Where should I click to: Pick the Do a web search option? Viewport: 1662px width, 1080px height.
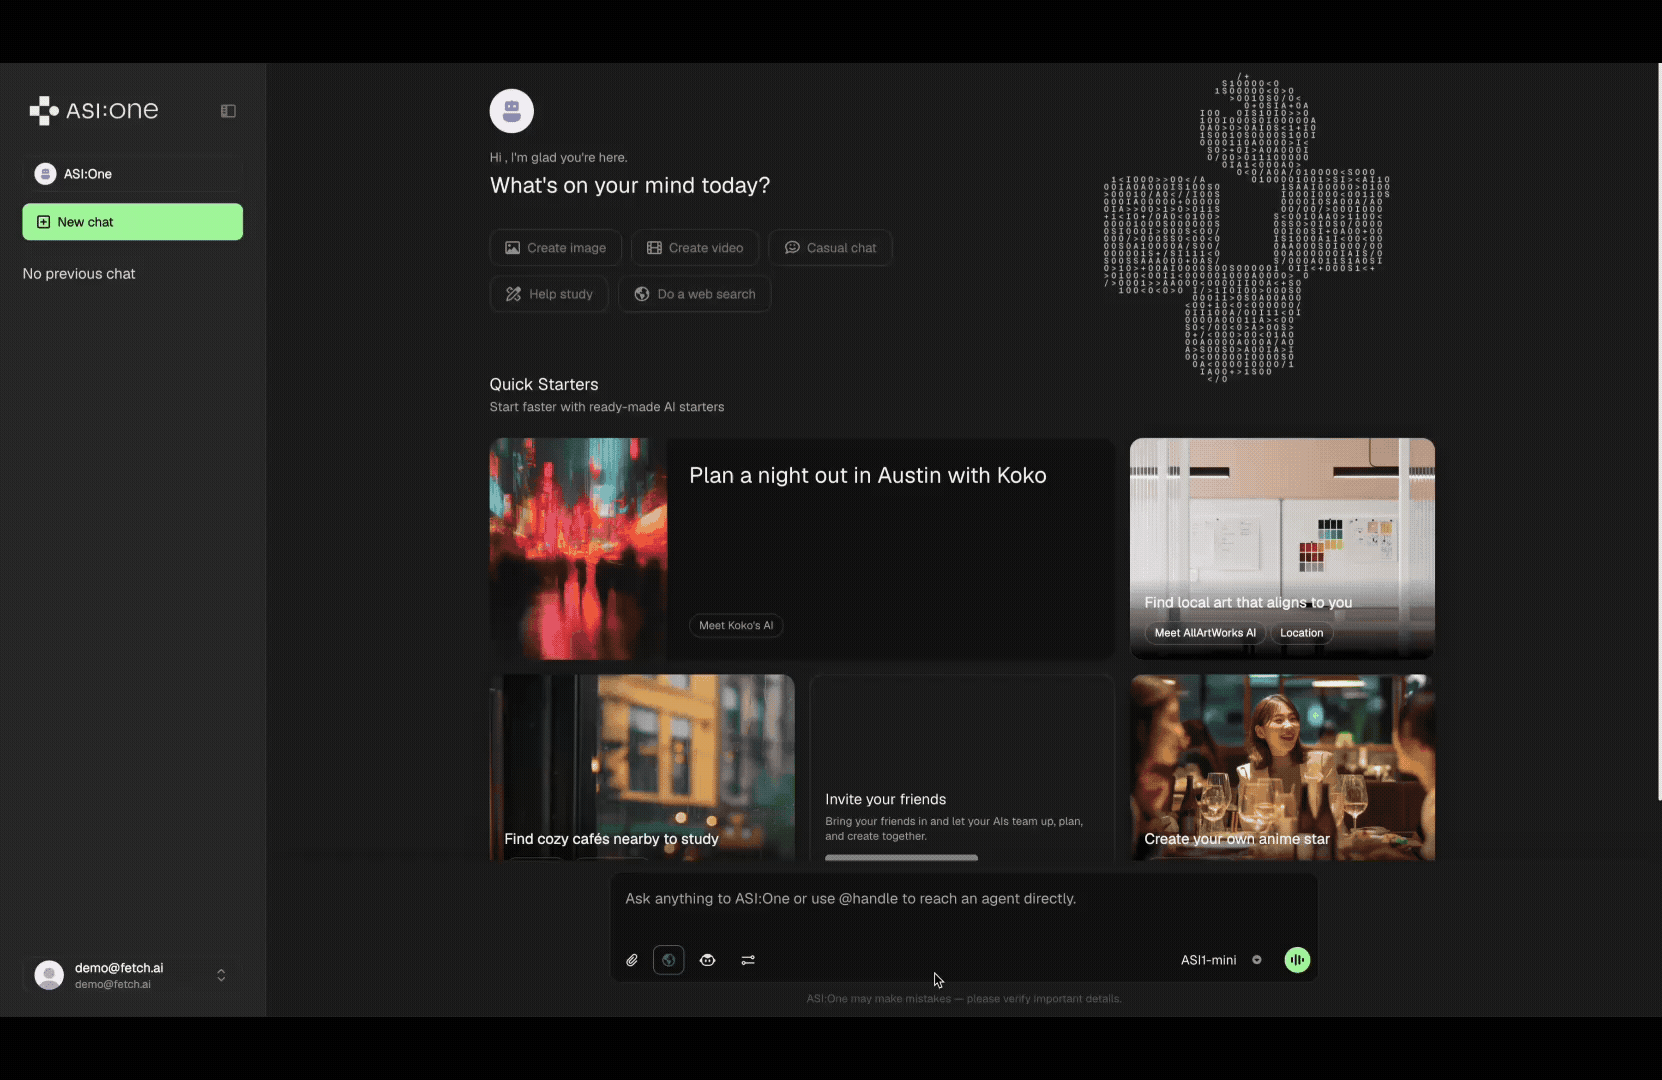coord(695,294)
